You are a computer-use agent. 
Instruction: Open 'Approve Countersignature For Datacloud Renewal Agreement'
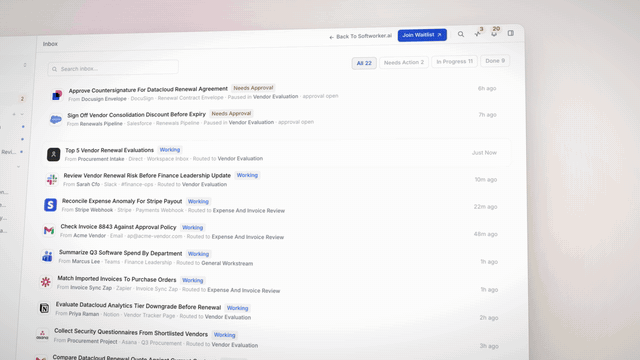click(148, 90)
